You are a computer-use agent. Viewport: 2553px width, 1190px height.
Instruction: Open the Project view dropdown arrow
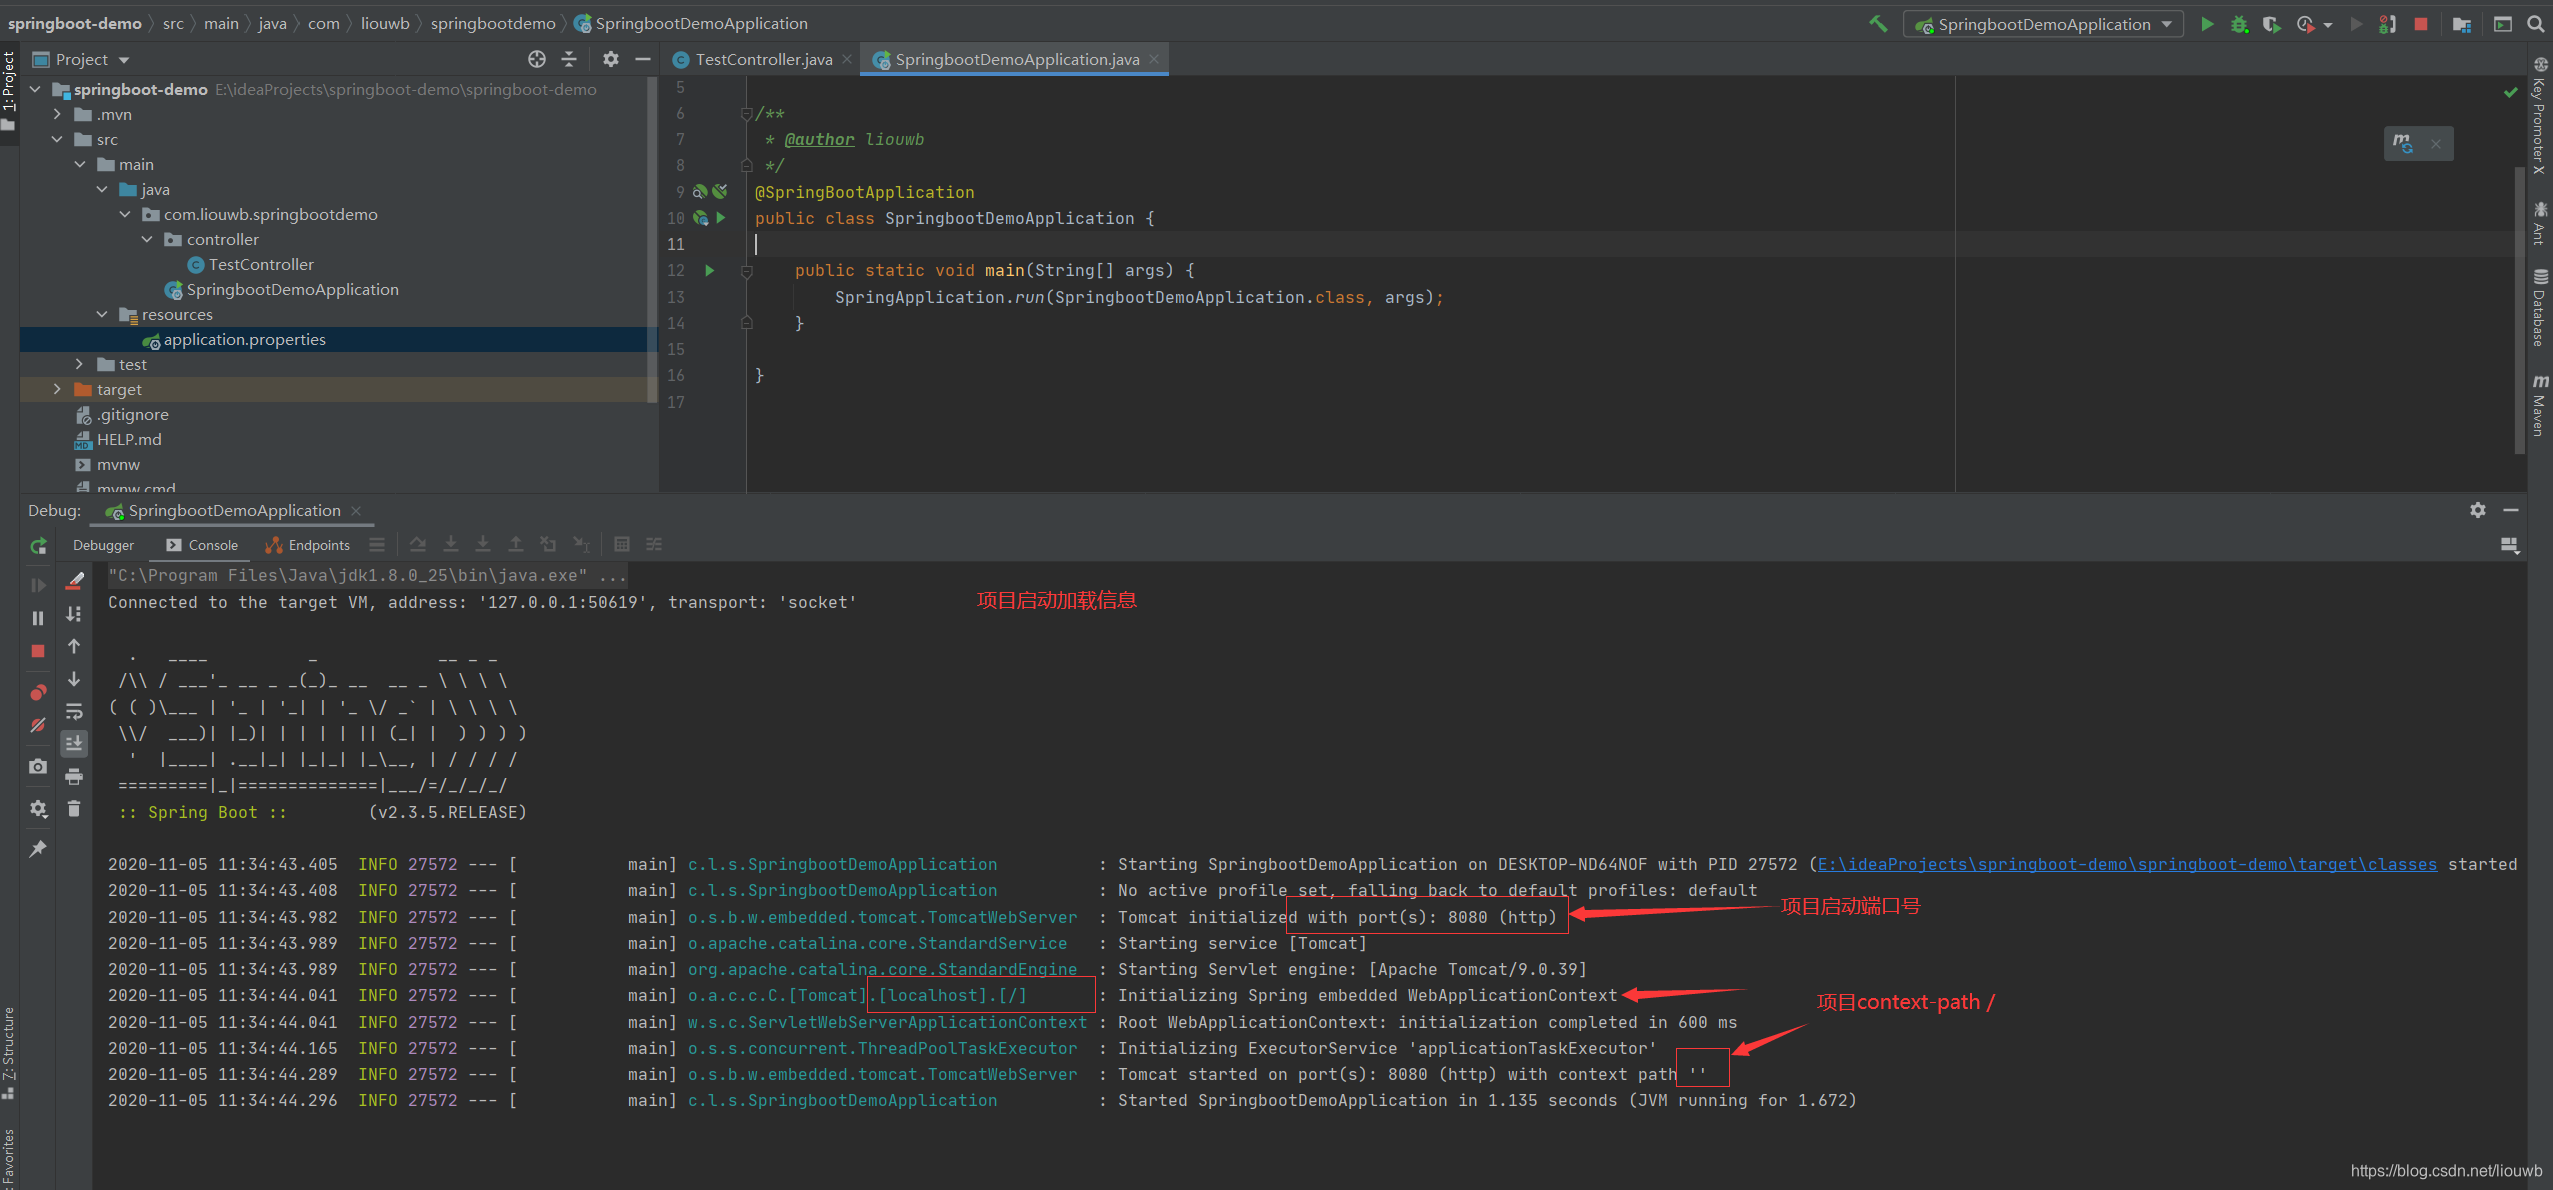124,60
